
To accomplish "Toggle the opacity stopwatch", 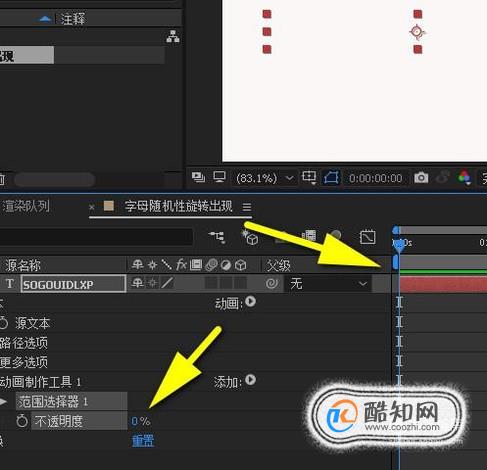I will [22, 421].
